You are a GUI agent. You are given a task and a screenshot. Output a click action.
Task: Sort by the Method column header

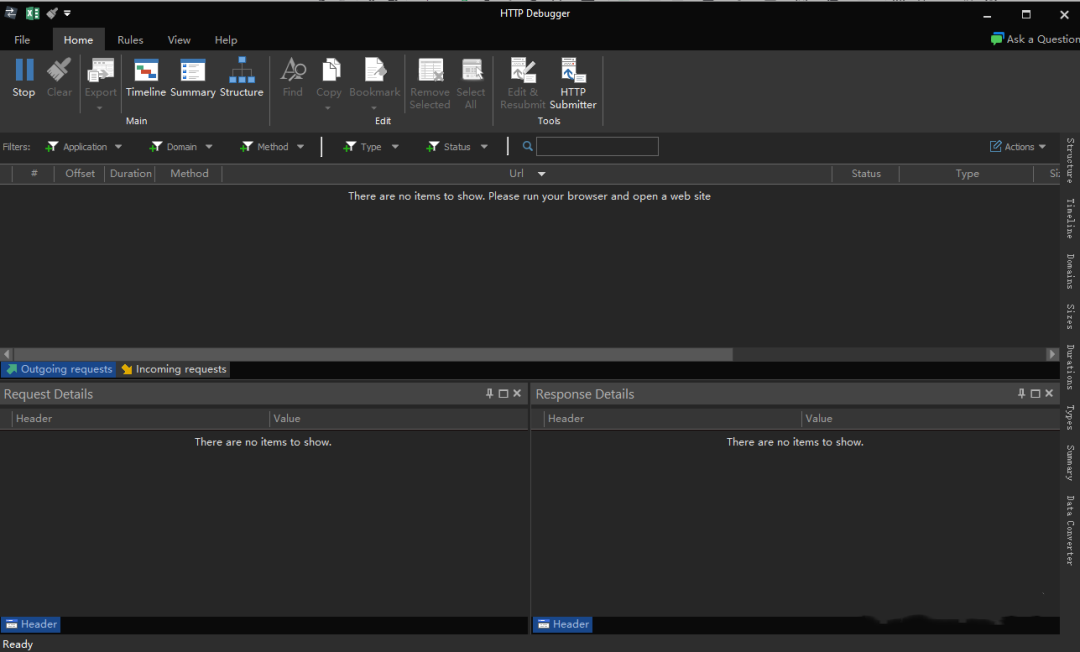coord(189,173)
